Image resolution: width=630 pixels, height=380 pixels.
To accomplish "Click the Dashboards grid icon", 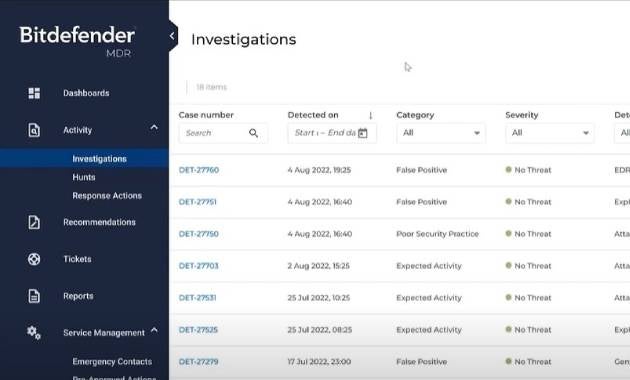I will pos(34,93).
